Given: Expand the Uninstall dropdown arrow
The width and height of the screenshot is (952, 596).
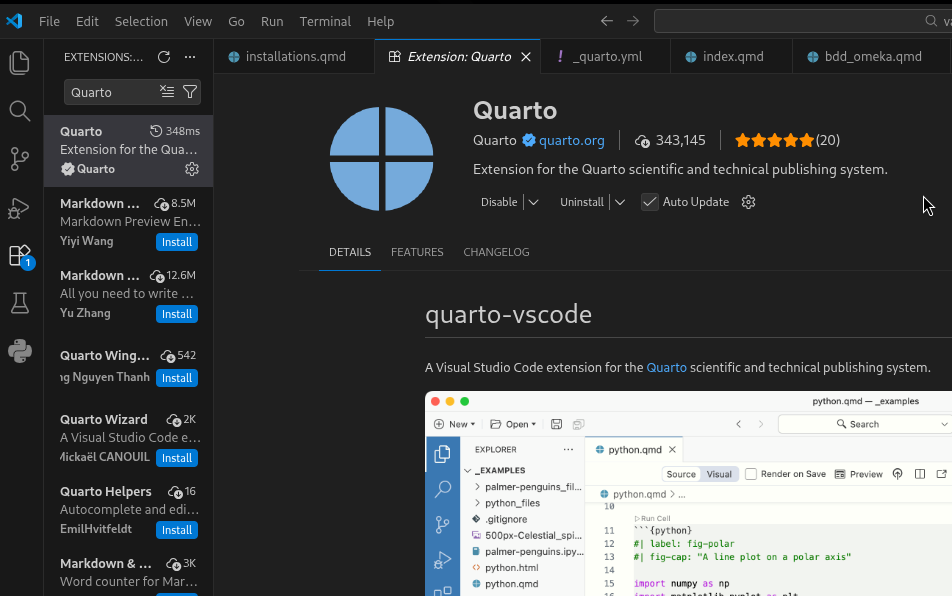Looking at the screenshot, I should coord(620,202).
